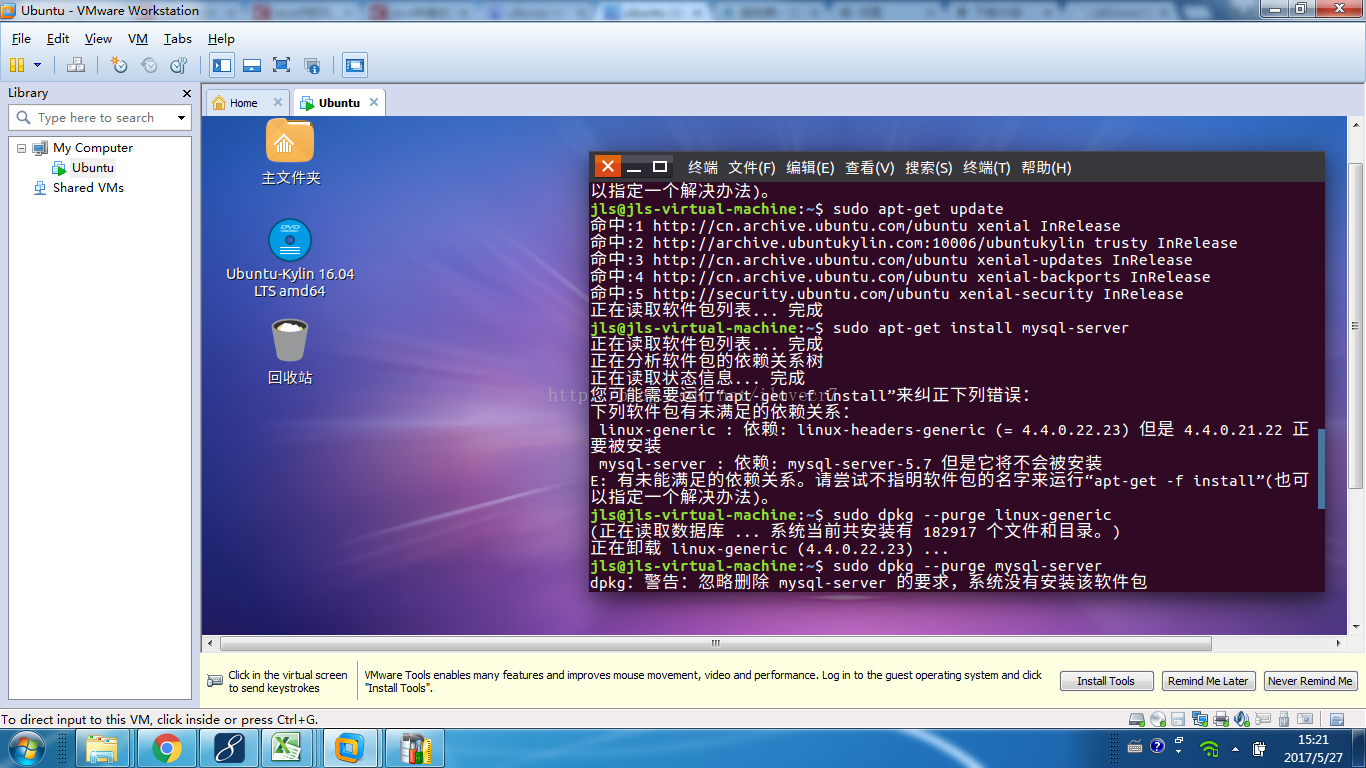Click the printer device status icon
The width and height of the screenshot is (1366, 768).
(x=1221, y=719)
